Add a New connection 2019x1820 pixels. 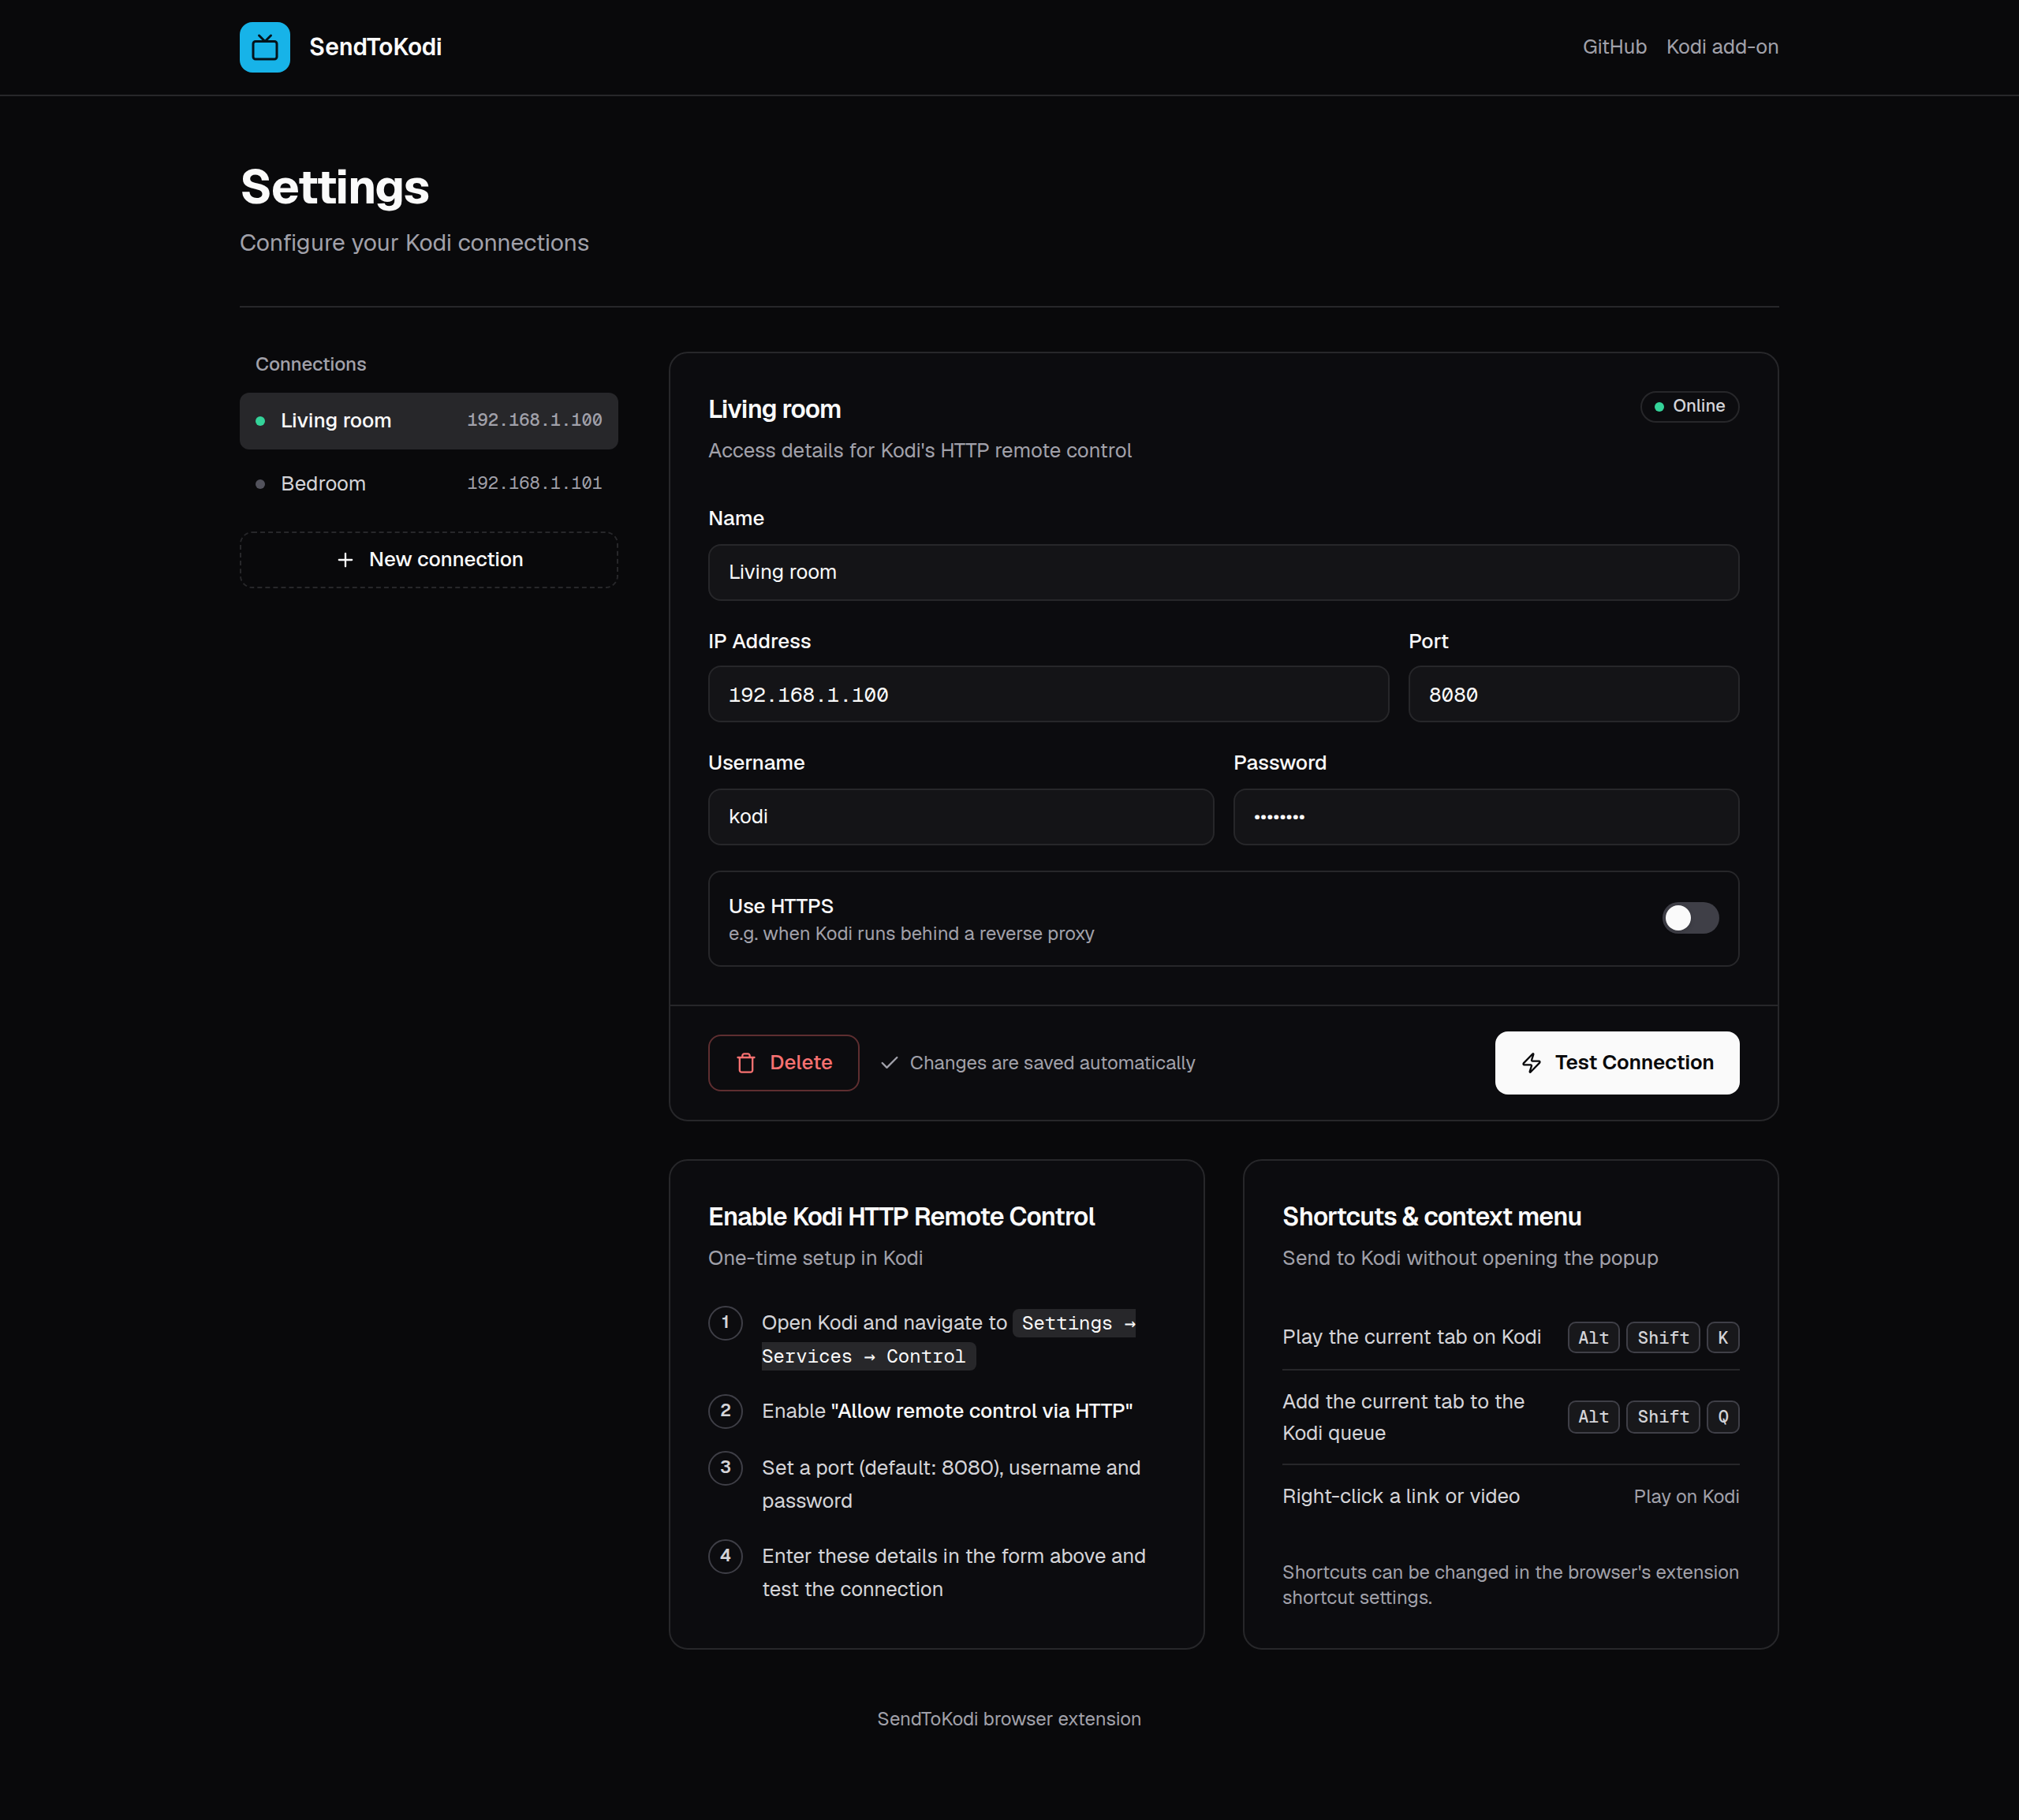point(428,560)
